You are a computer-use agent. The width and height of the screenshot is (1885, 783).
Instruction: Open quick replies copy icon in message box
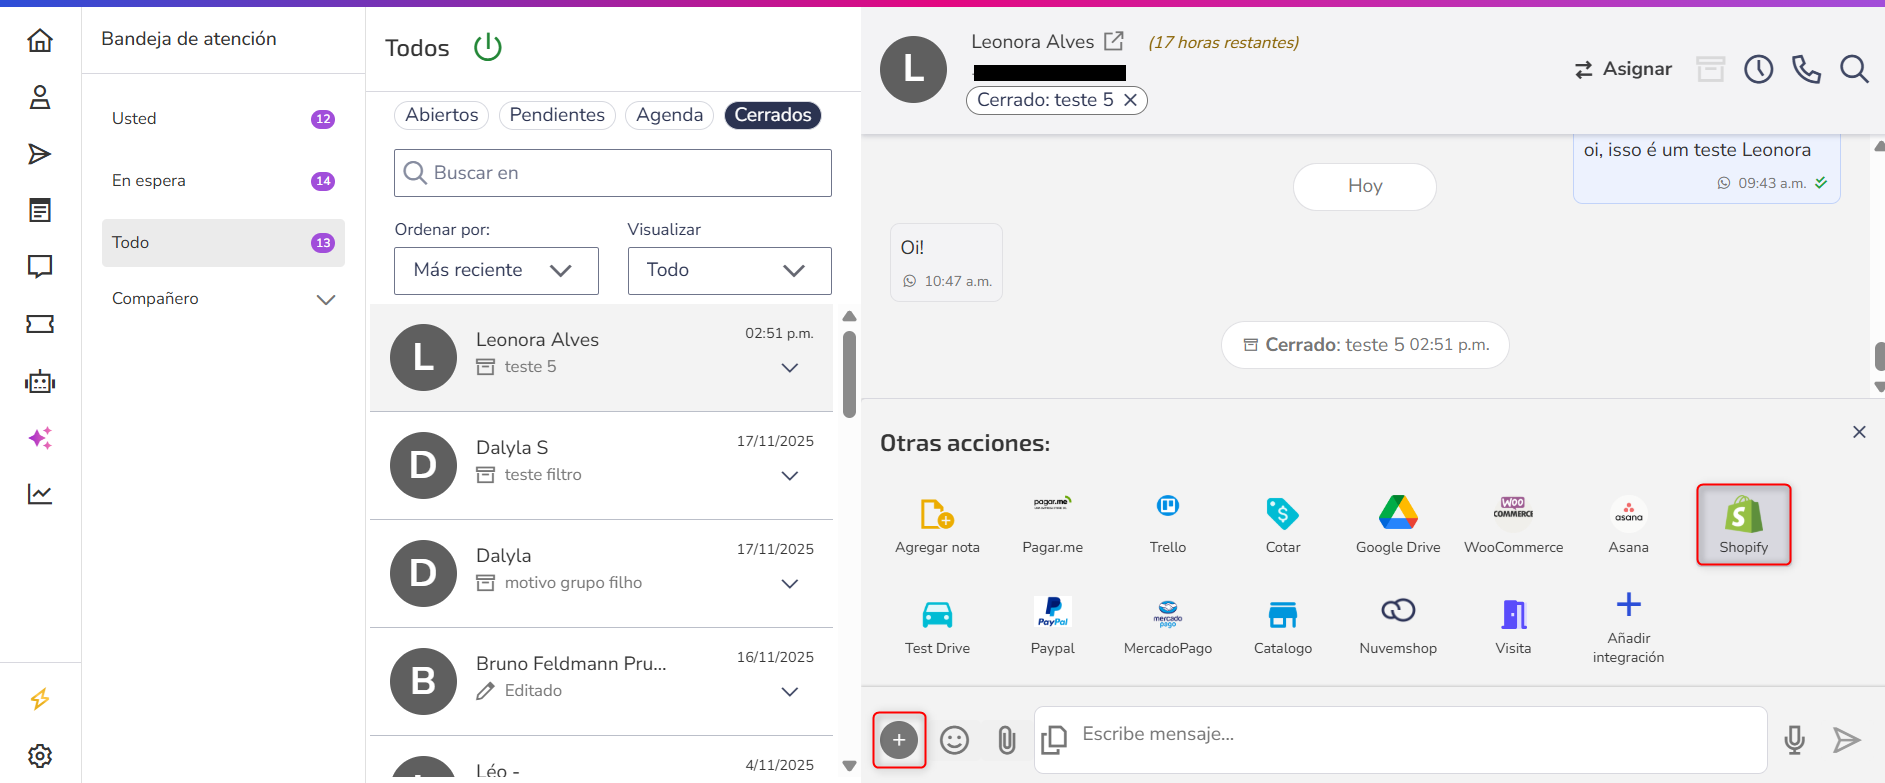click(1054, 740)
